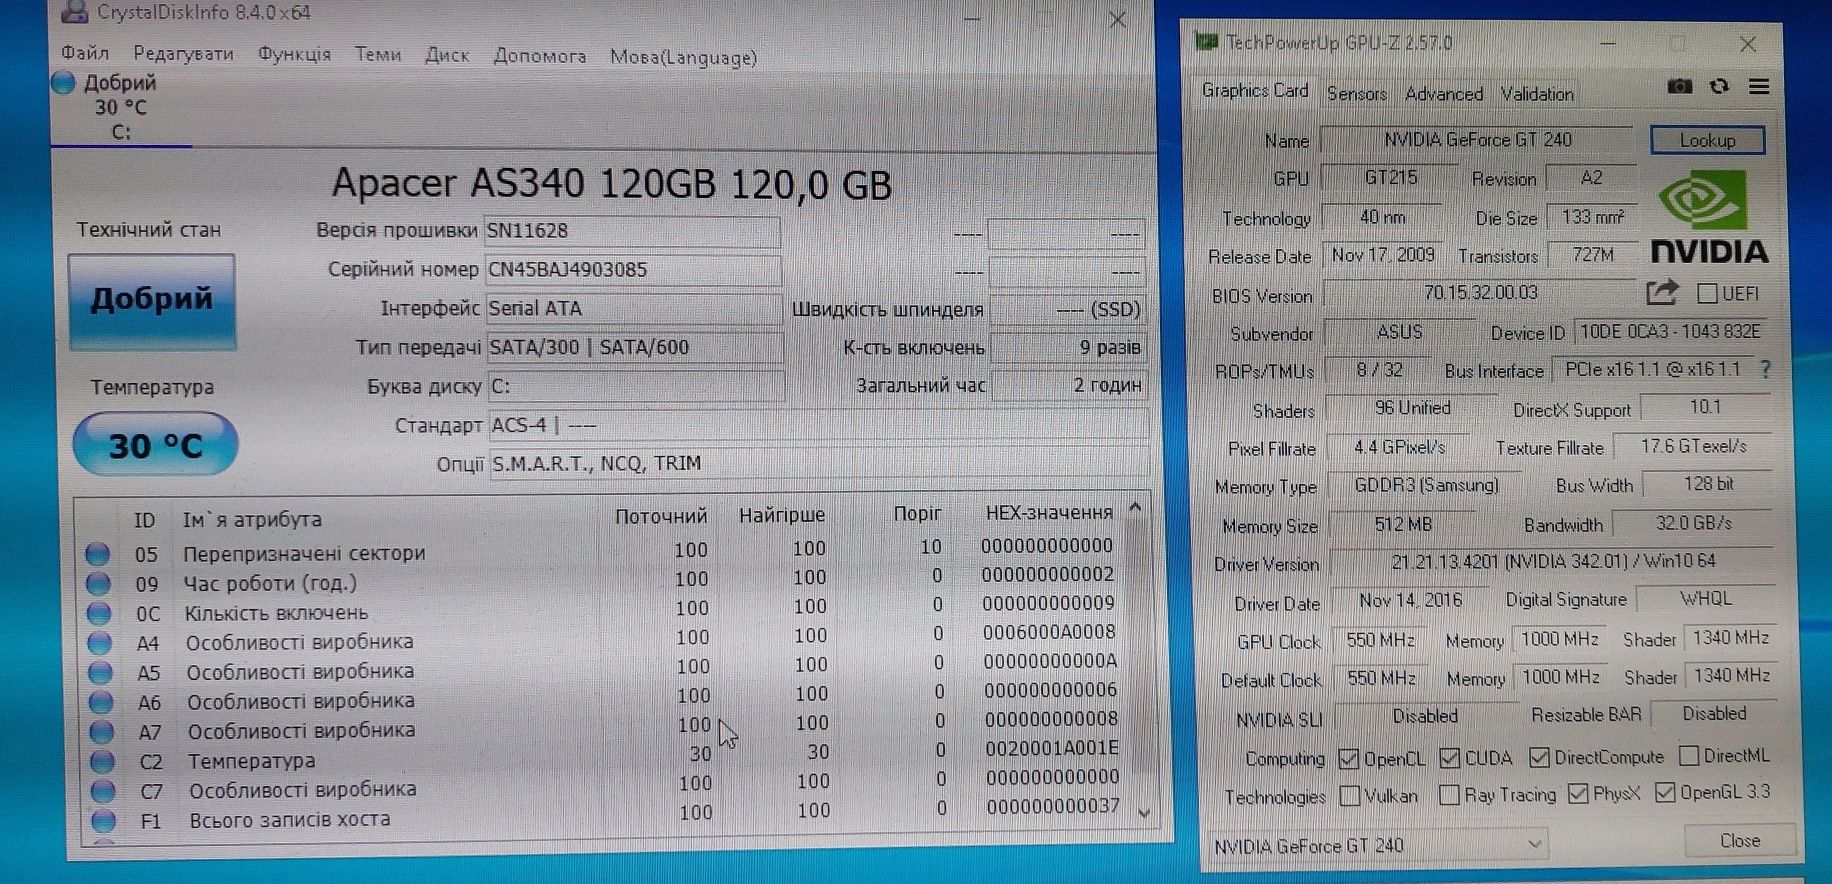
Task: Click status circle of attribute F1 row
Action: coord(103,821)
